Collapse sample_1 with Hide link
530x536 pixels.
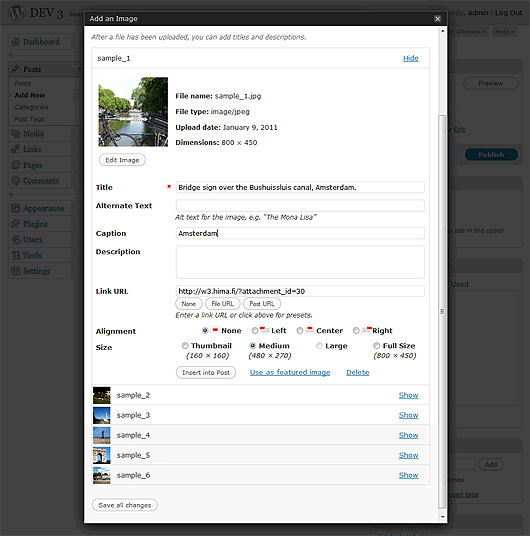tap(411, 58)
